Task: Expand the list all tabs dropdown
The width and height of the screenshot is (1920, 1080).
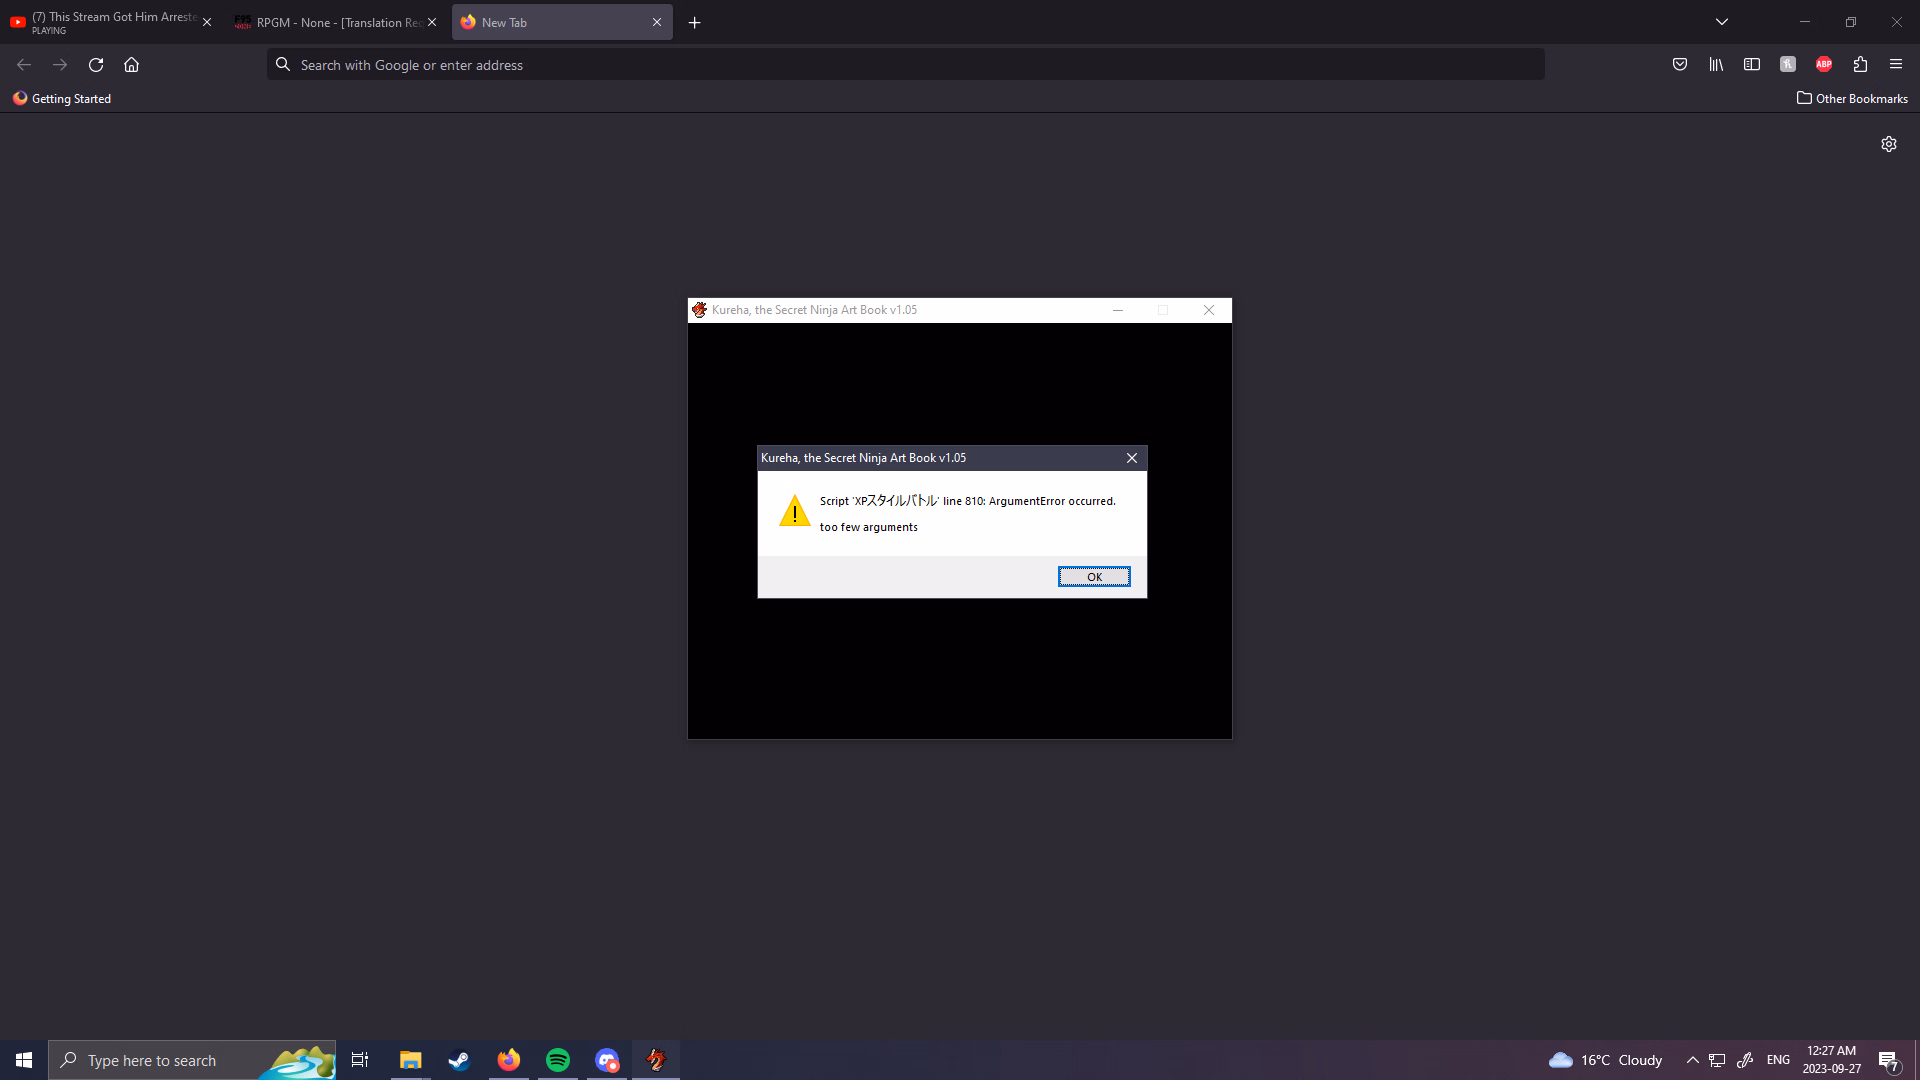Action: tap(1722, 22)
